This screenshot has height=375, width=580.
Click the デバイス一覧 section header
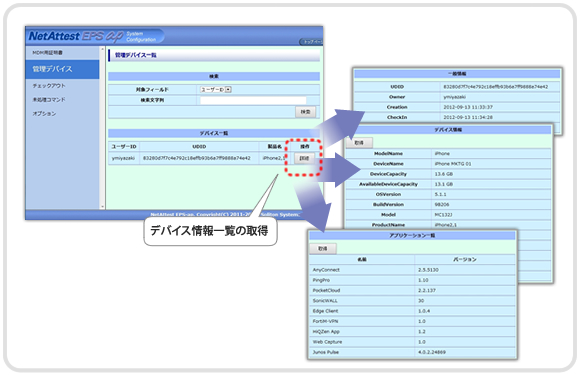pyautogui.click(x=214, y=133)
